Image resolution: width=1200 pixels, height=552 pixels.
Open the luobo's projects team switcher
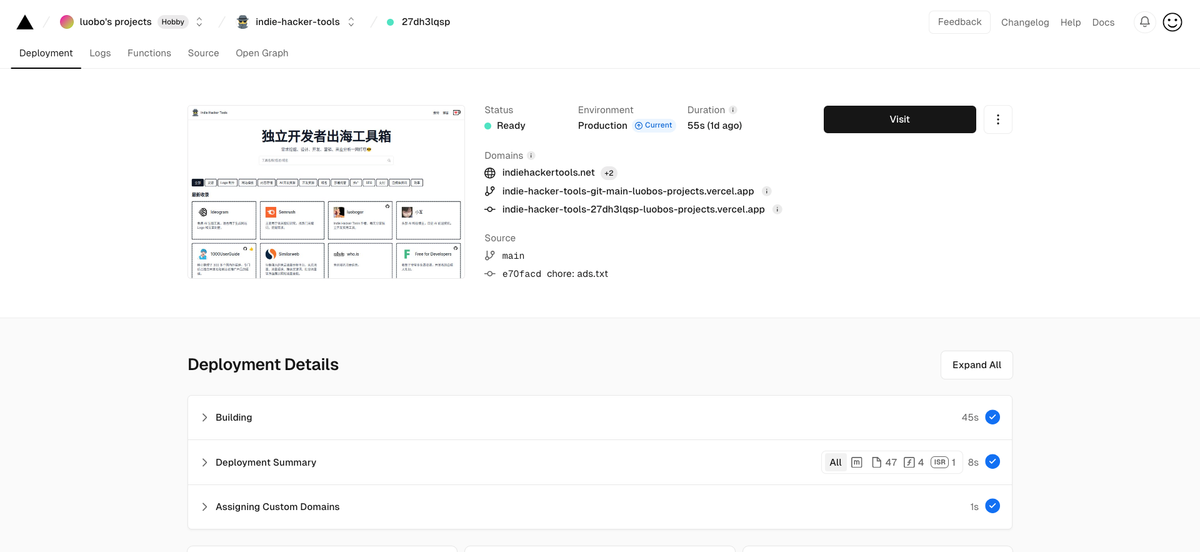[x=199, y=22]
